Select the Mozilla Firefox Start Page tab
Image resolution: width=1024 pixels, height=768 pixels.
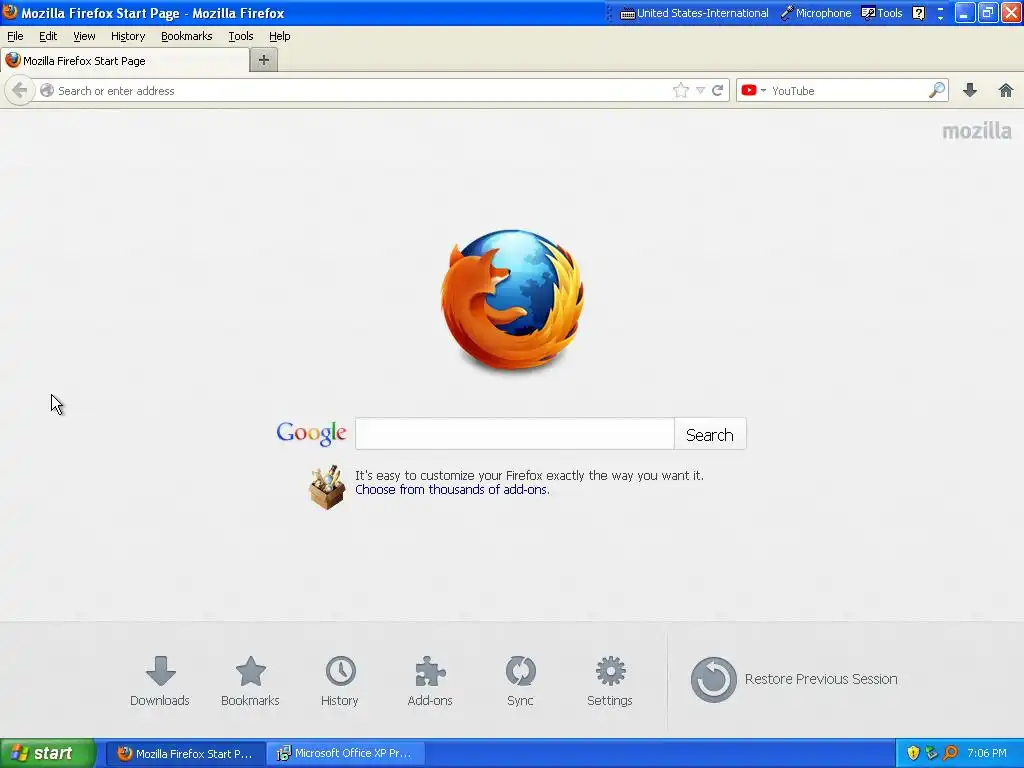(125, 61)
